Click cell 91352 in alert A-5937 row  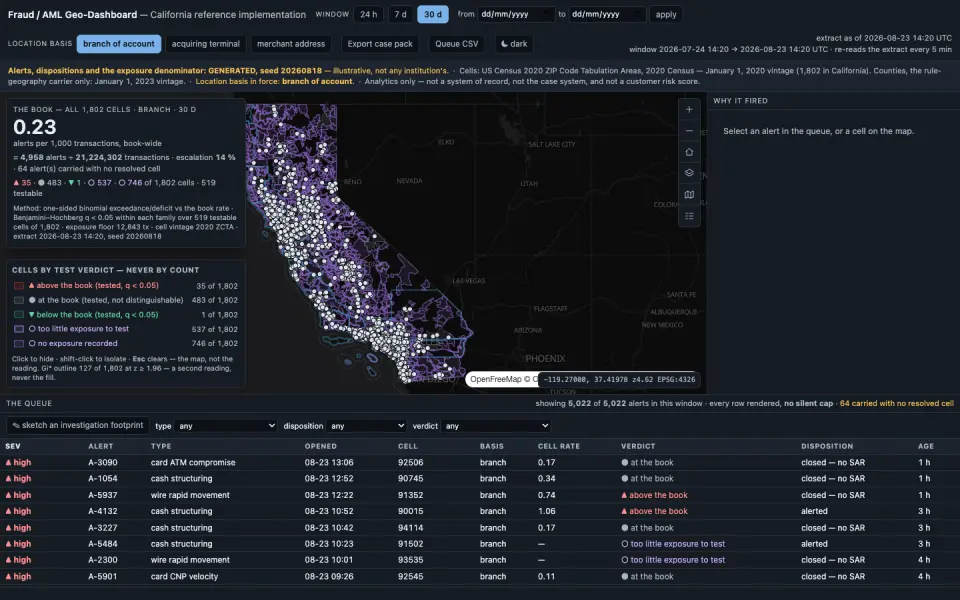tap(410, 495)
